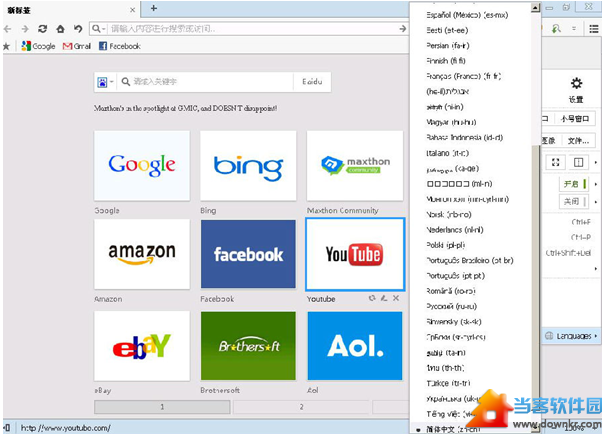Select Bahasa Indonesia language

pyautogui.click(x=465, y=138)
